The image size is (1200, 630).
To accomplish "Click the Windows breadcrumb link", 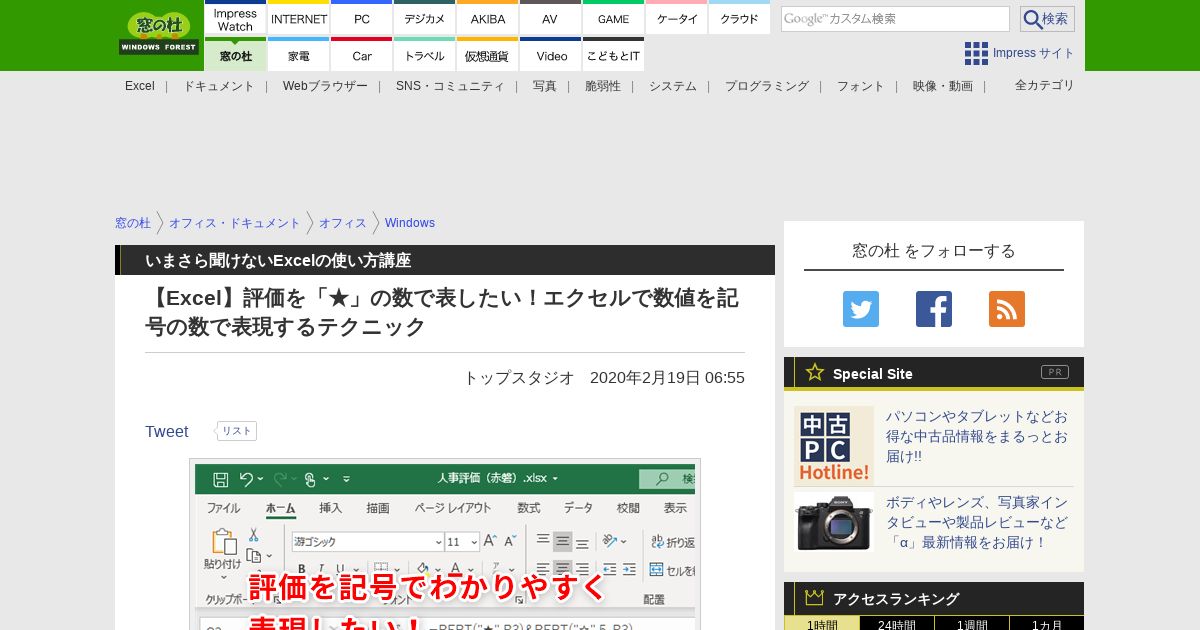I will [x=410, y=223].
